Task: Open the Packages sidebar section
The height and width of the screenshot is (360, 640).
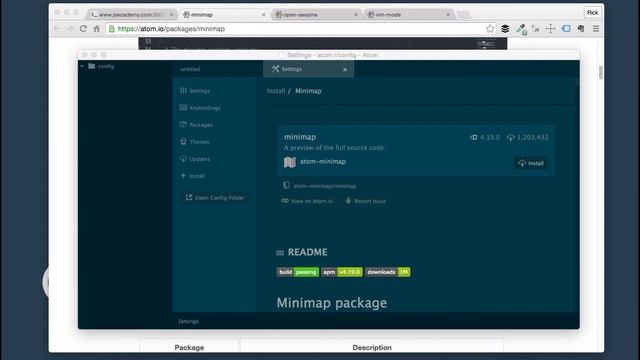Action: tap(196, 124)
